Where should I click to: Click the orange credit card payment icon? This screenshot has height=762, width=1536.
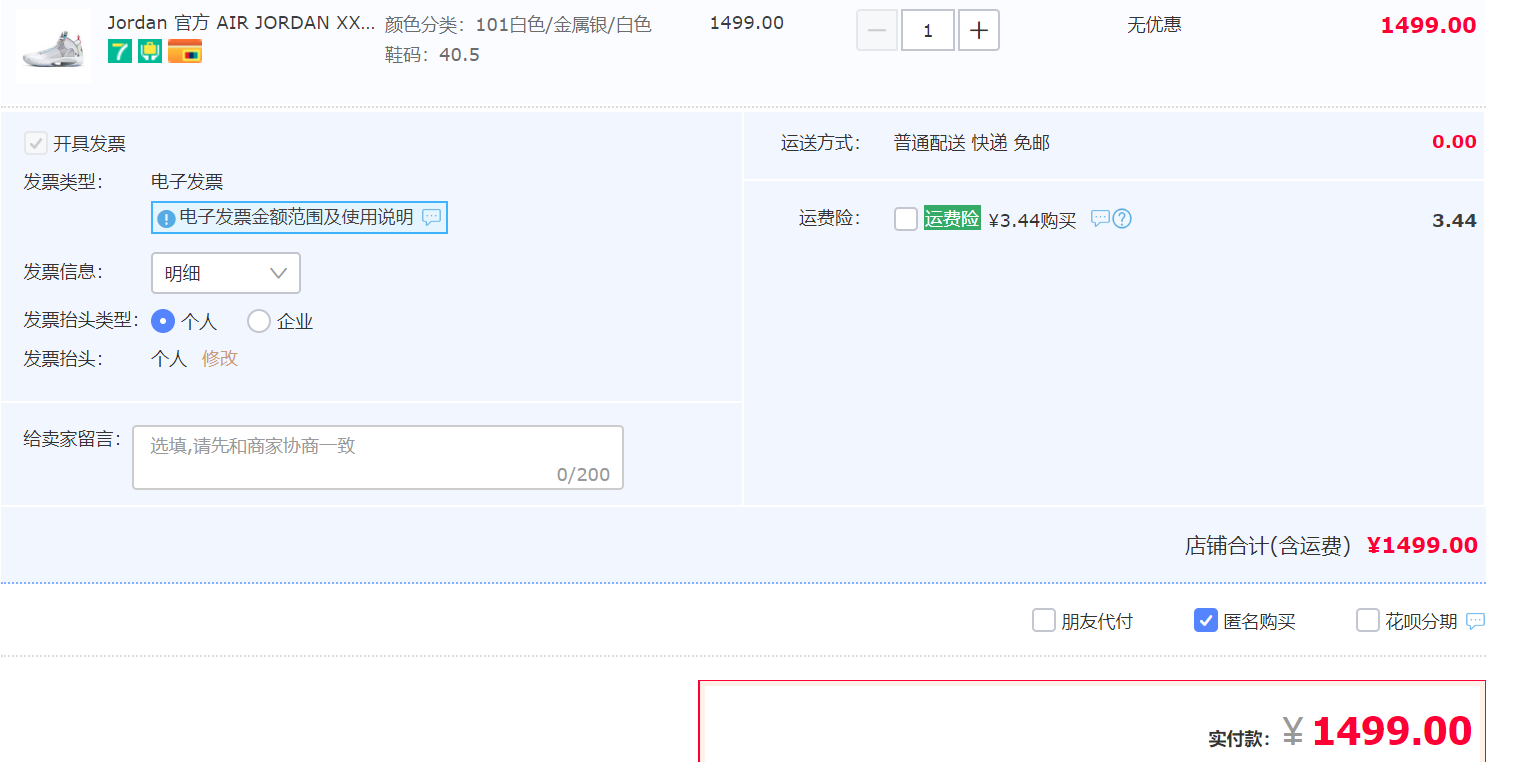[x=185, y=51]
